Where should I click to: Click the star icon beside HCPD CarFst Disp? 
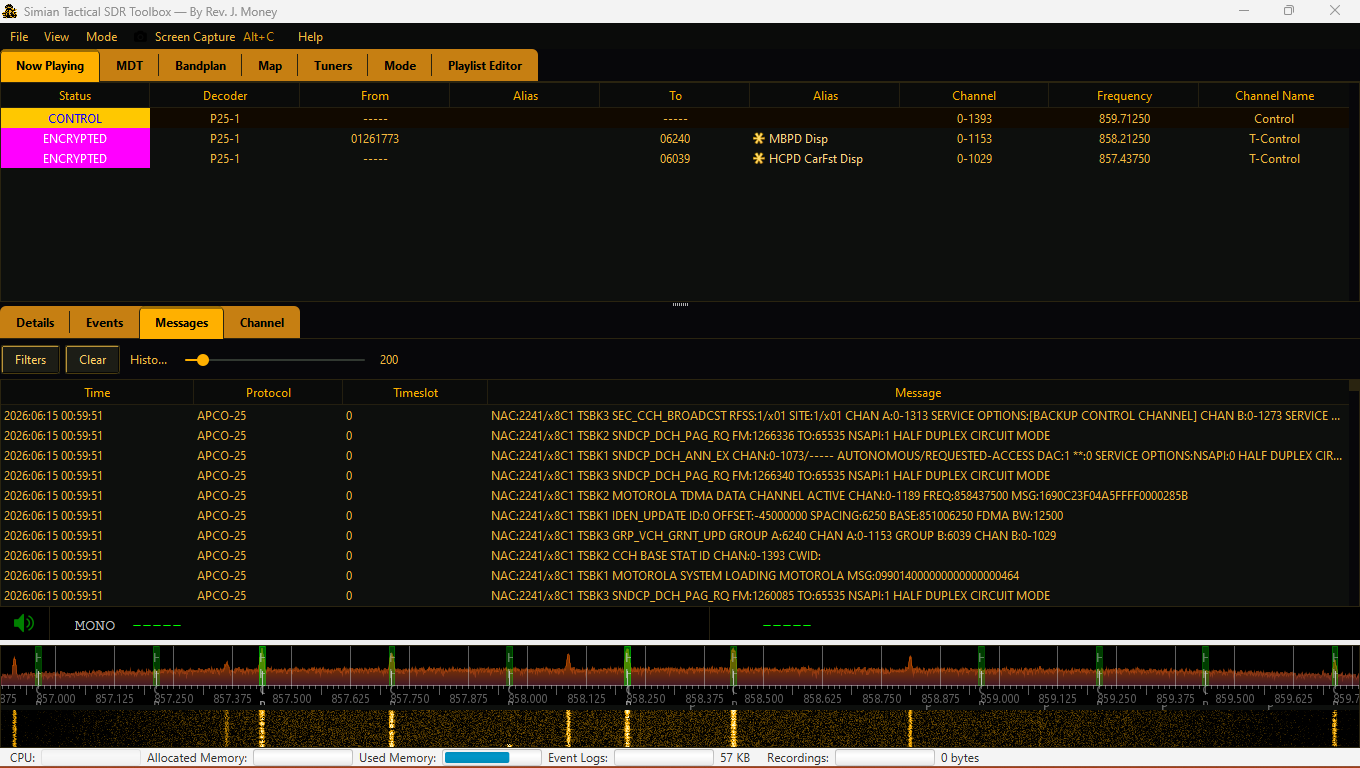point(759,159)
